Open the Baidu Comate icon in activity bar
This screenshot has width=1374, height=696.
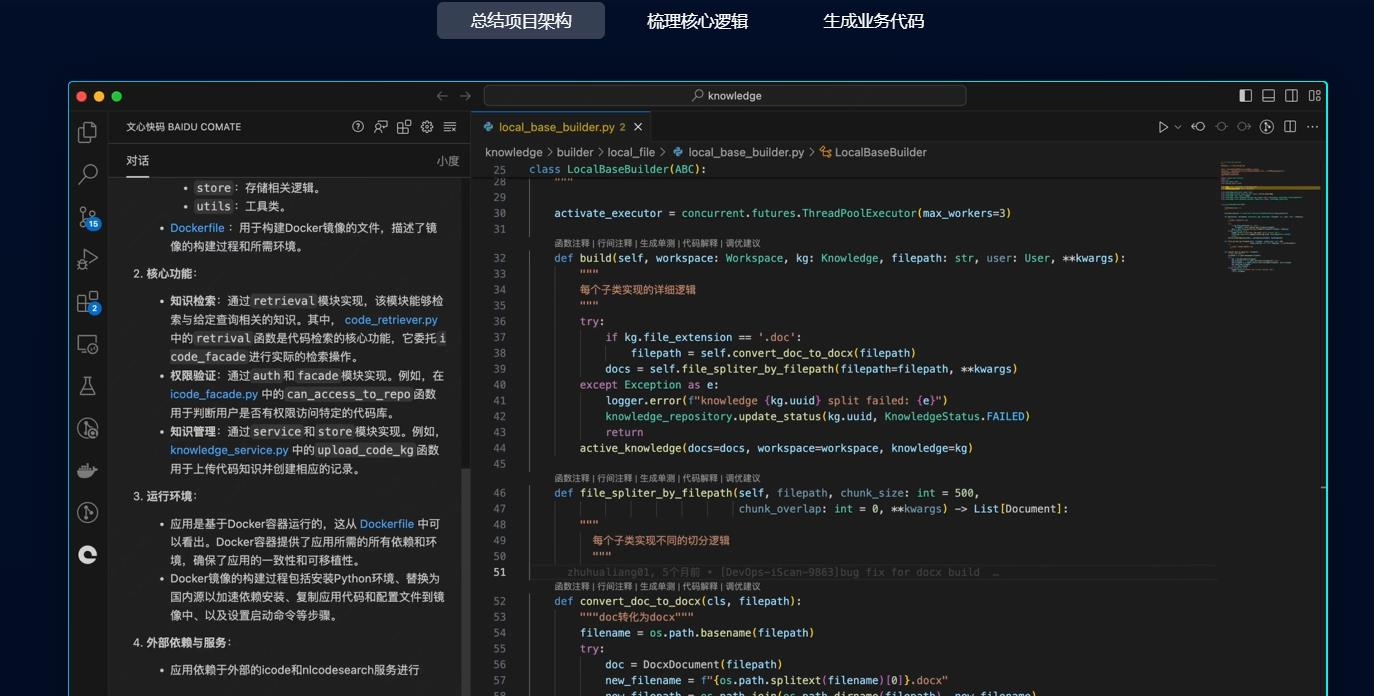88,555
